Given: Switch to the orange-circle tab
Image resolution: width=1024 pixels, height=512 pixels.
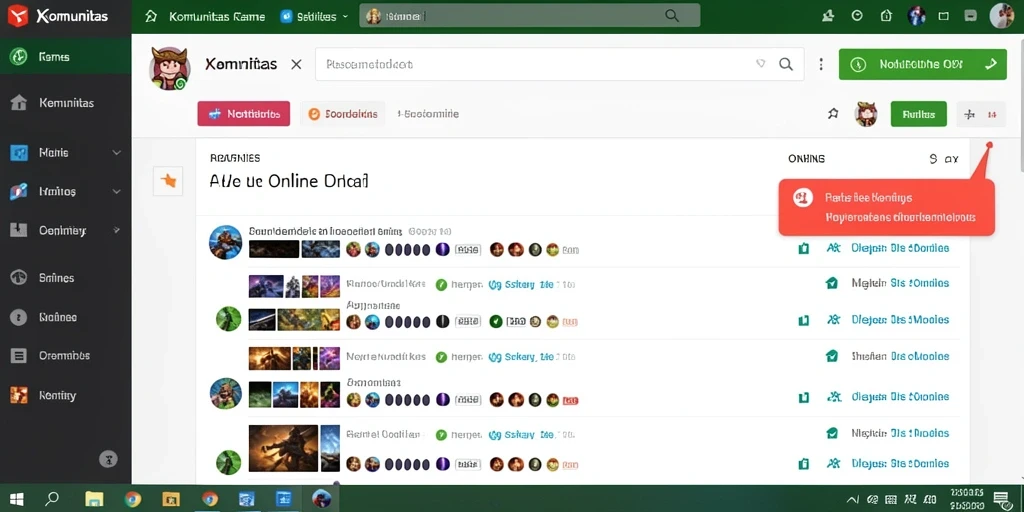Looking at the screenshot, I should click(342, 114).
